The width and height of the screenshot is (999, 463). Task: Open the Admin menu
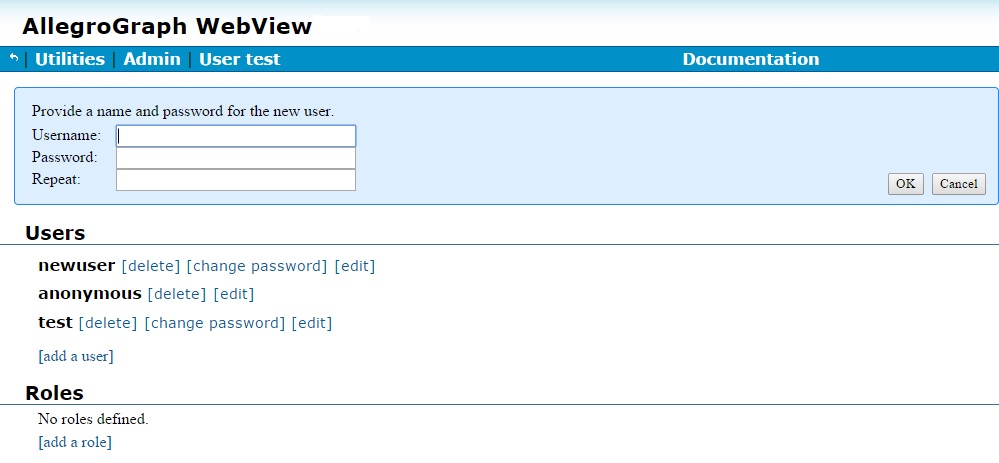(152, 59)
